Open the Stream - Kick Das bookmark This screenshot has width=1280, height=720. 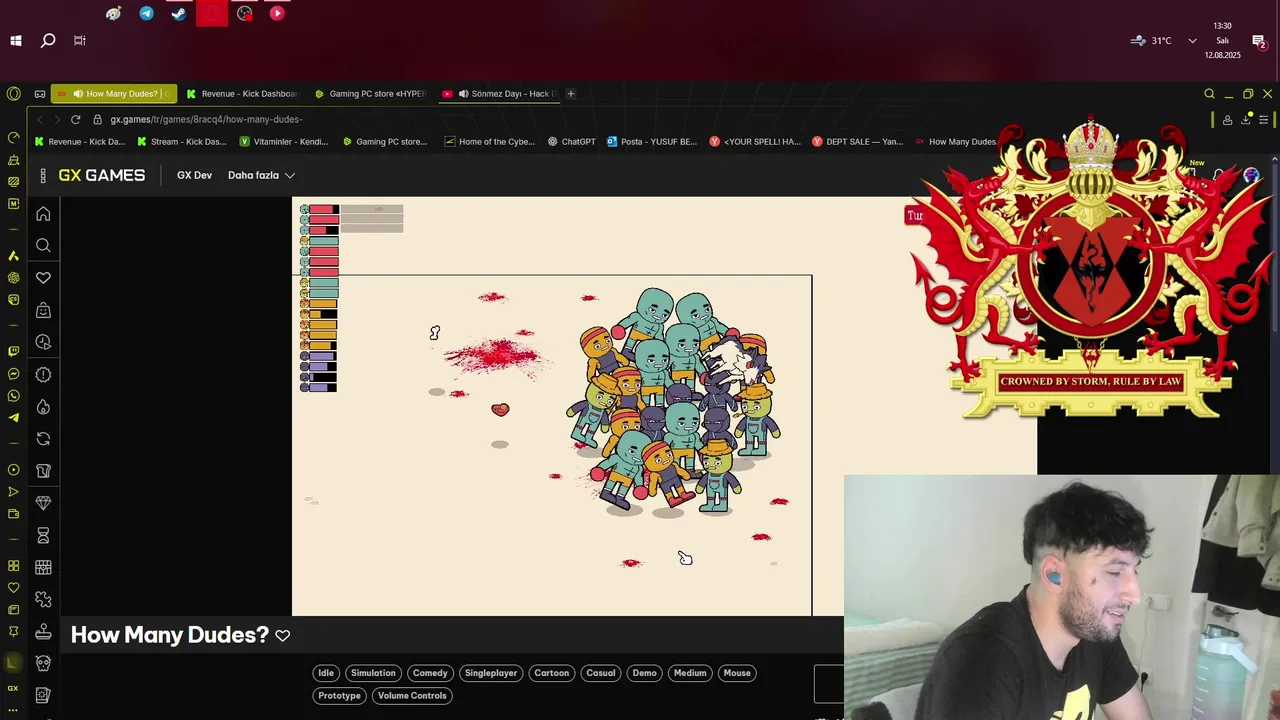tap(182, 142)
